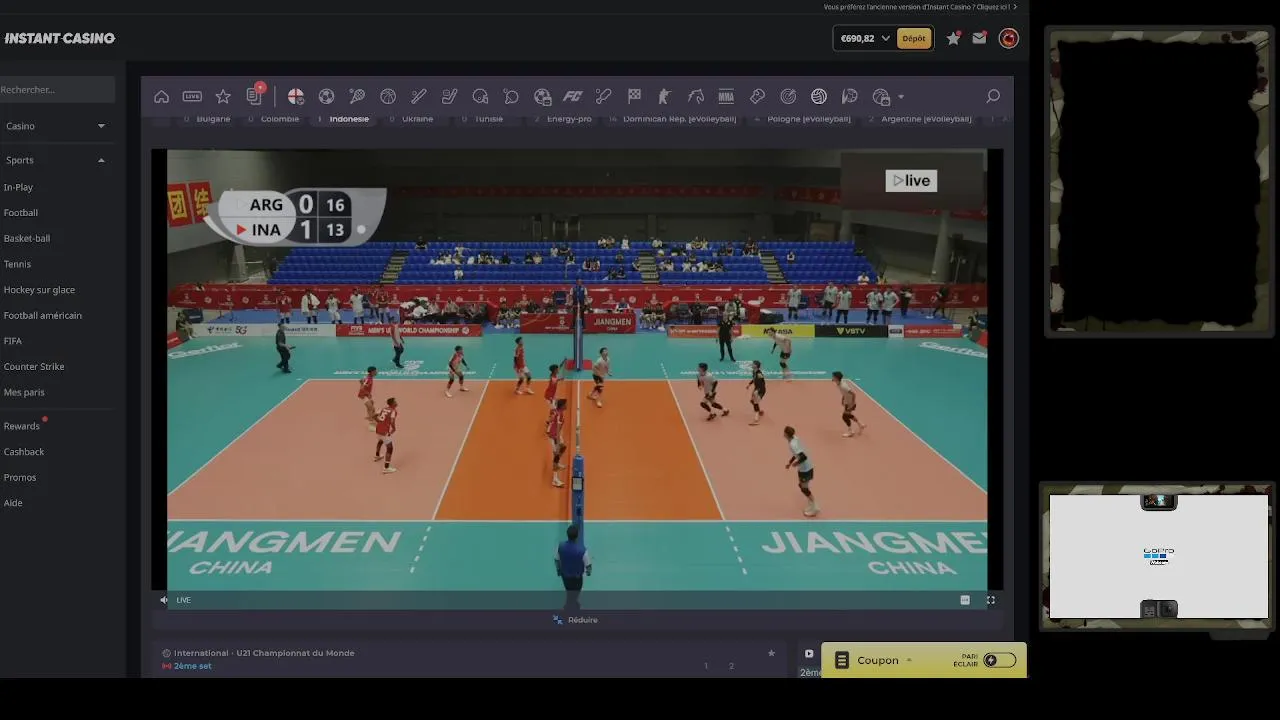Open Football américain in the sidebar

(x=43, y=315)
